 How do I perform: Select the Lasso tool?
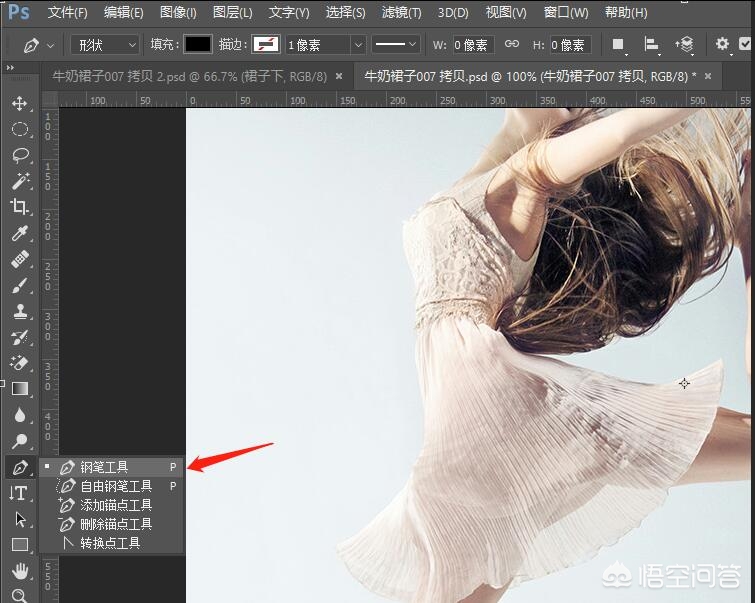[x=19, y=155]
